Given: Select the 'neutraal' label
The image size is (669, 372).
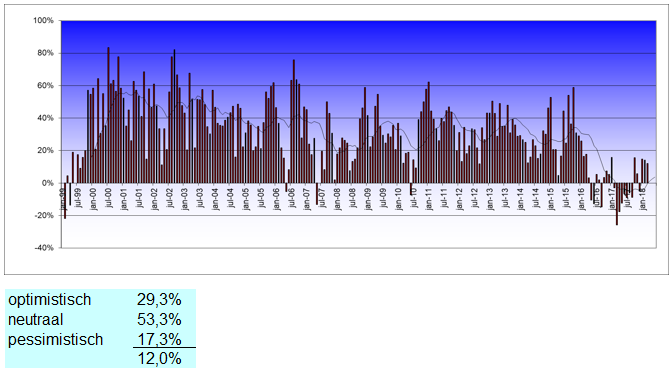Looking at the screenshot, I should coord(35,320).
